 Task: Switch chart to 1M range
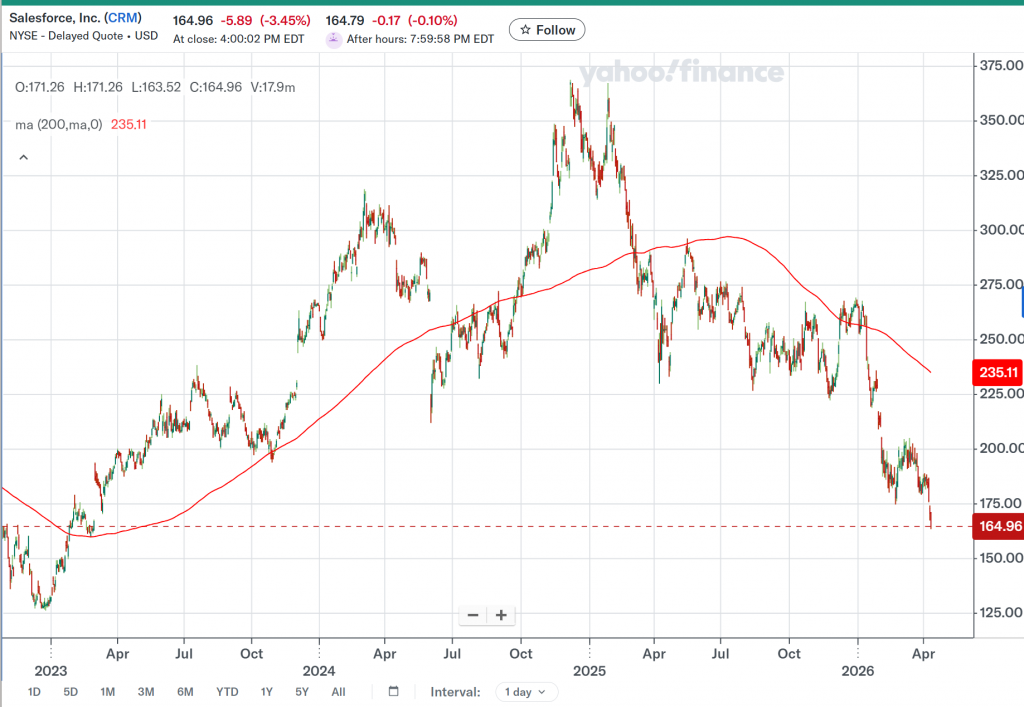[x=108, y=691]
